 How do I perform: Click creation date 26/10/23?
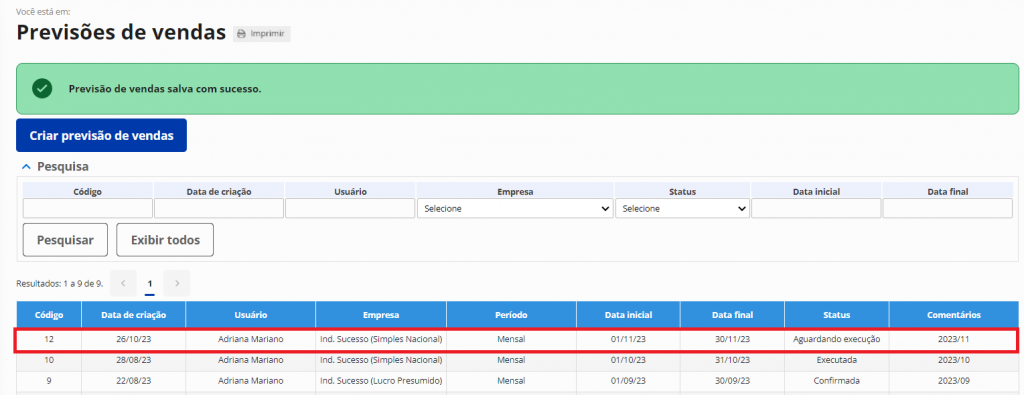133,340
